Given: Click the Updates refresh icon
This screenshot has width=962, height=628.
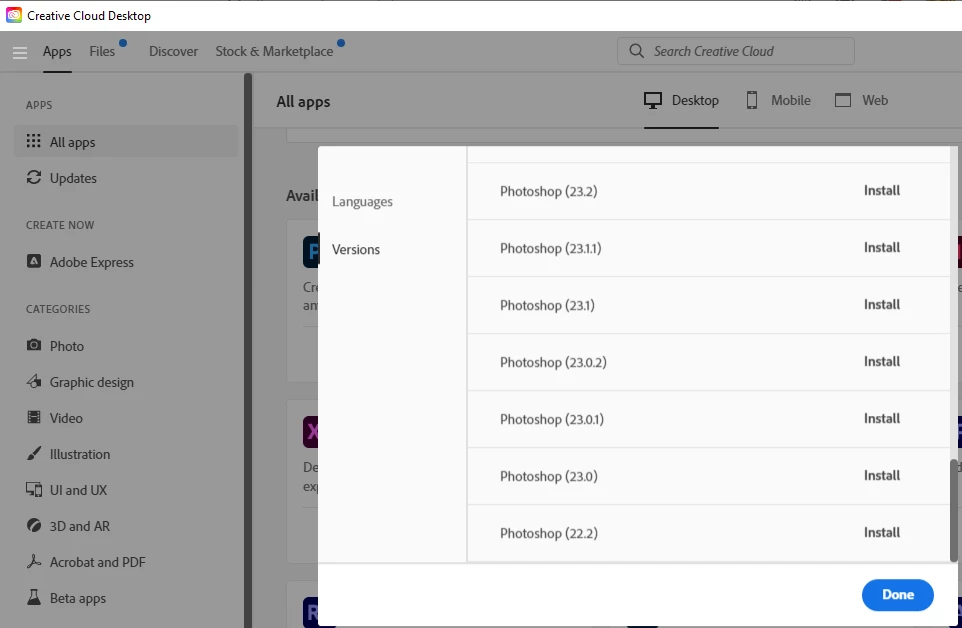Looking at the screenshot, I should pyautogui.click(x=34, y=177).
